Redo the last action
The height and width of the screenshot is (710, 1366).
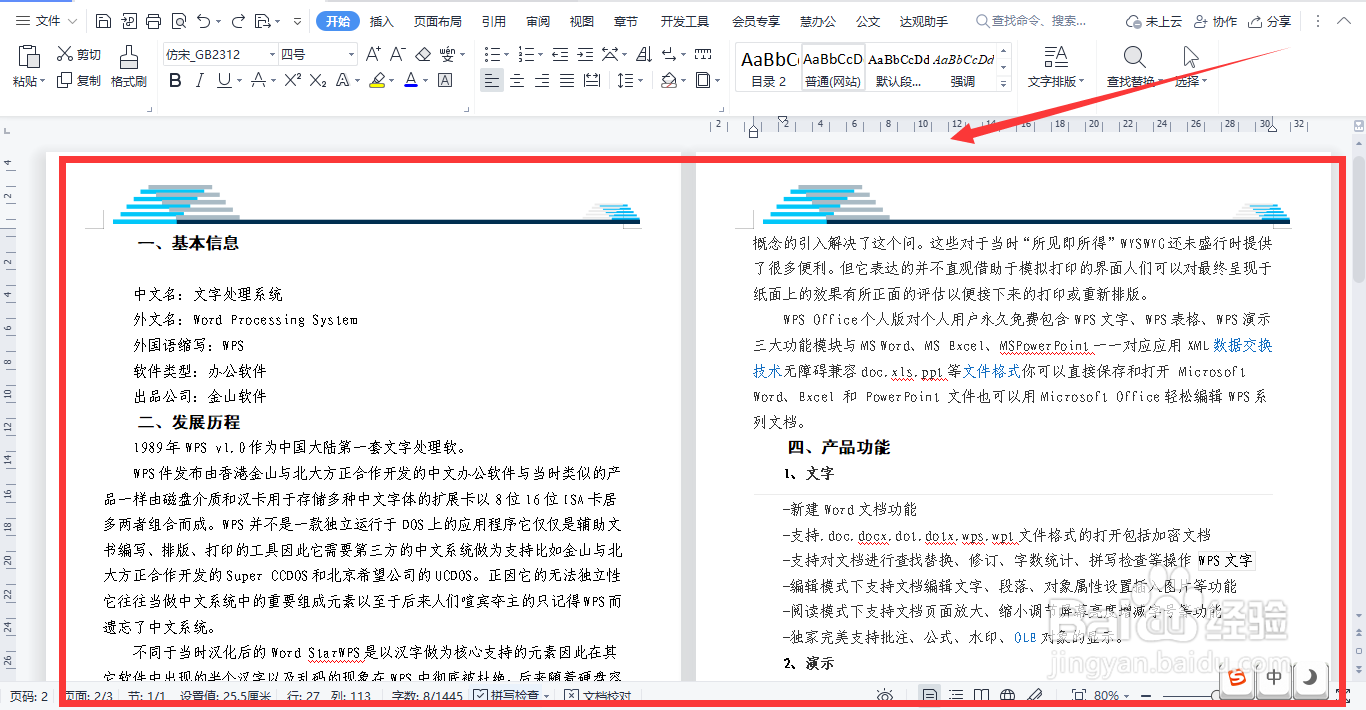click(238, 21)
